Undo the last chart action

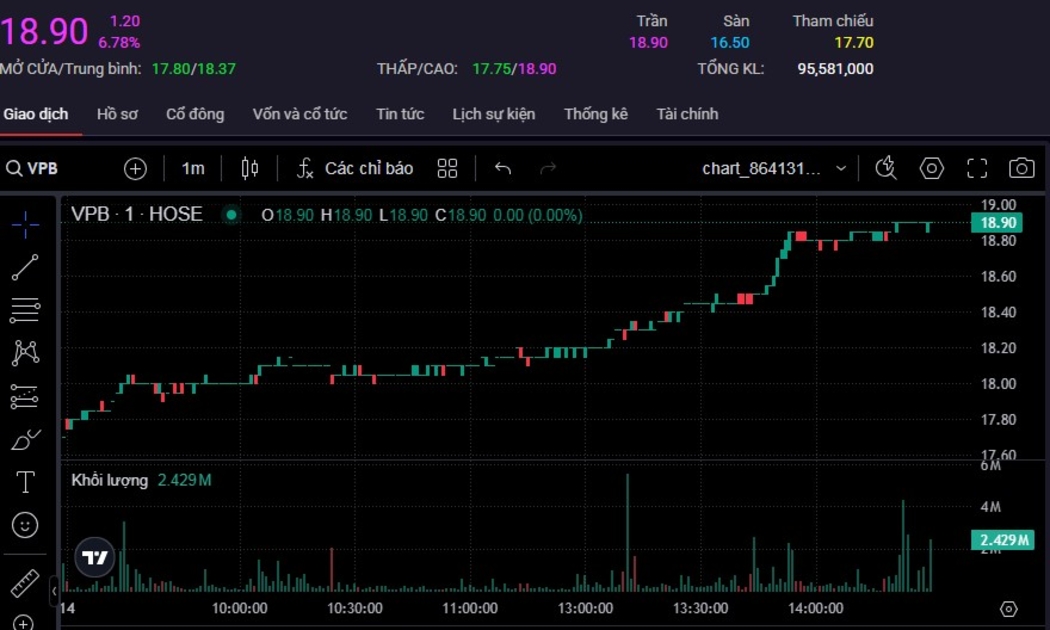[503, 168]
